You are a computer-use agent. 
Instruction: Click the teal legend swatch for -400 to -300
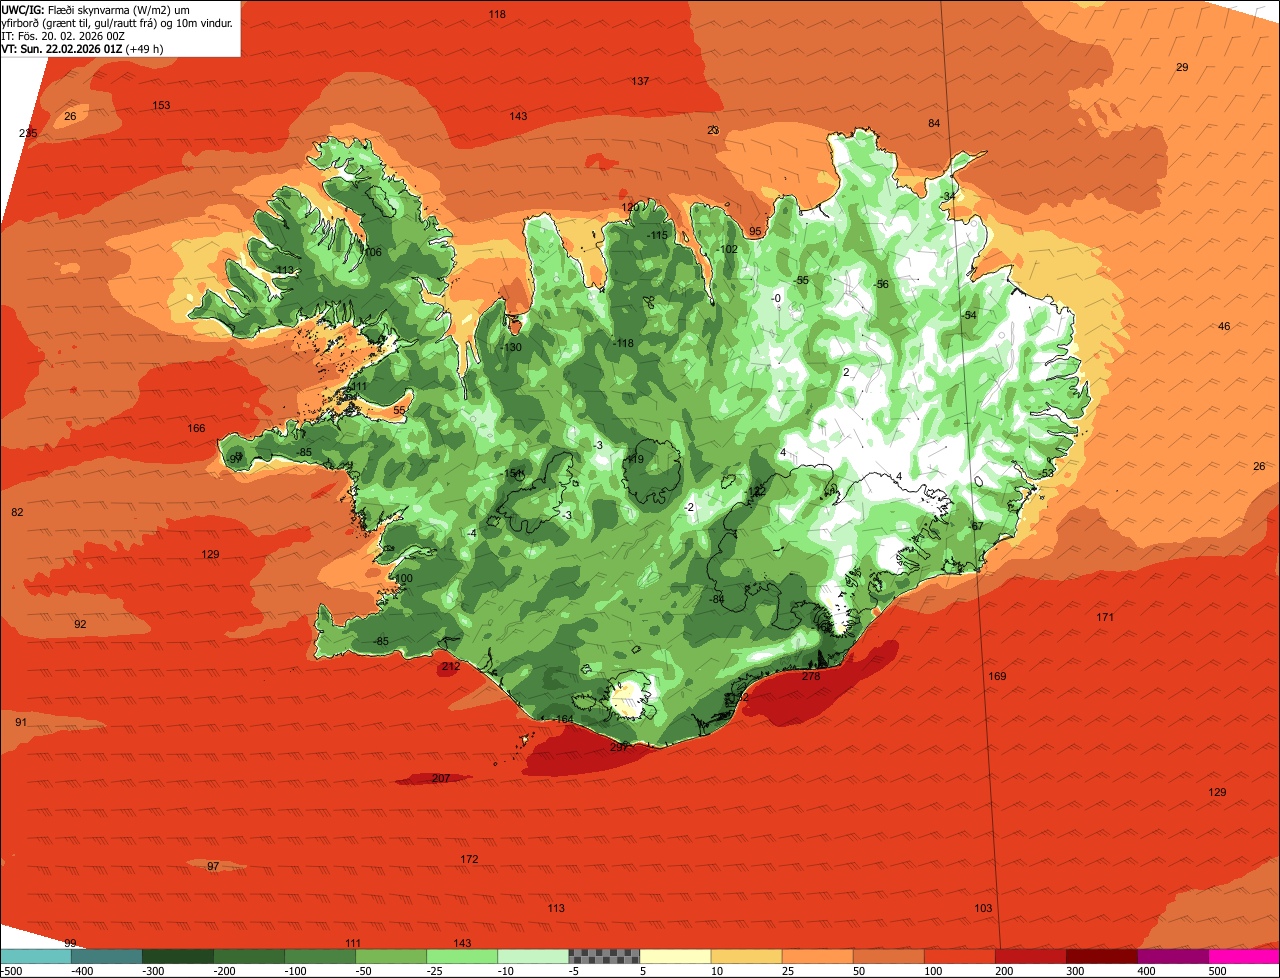coord(106,956)
